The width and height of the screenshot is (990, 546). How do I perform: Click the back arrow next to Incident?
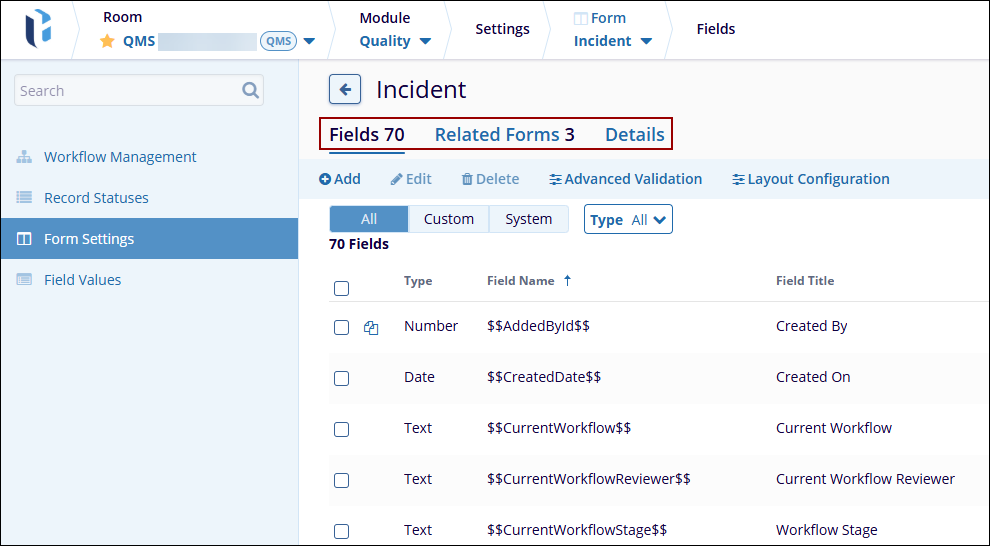pos(345,89)
